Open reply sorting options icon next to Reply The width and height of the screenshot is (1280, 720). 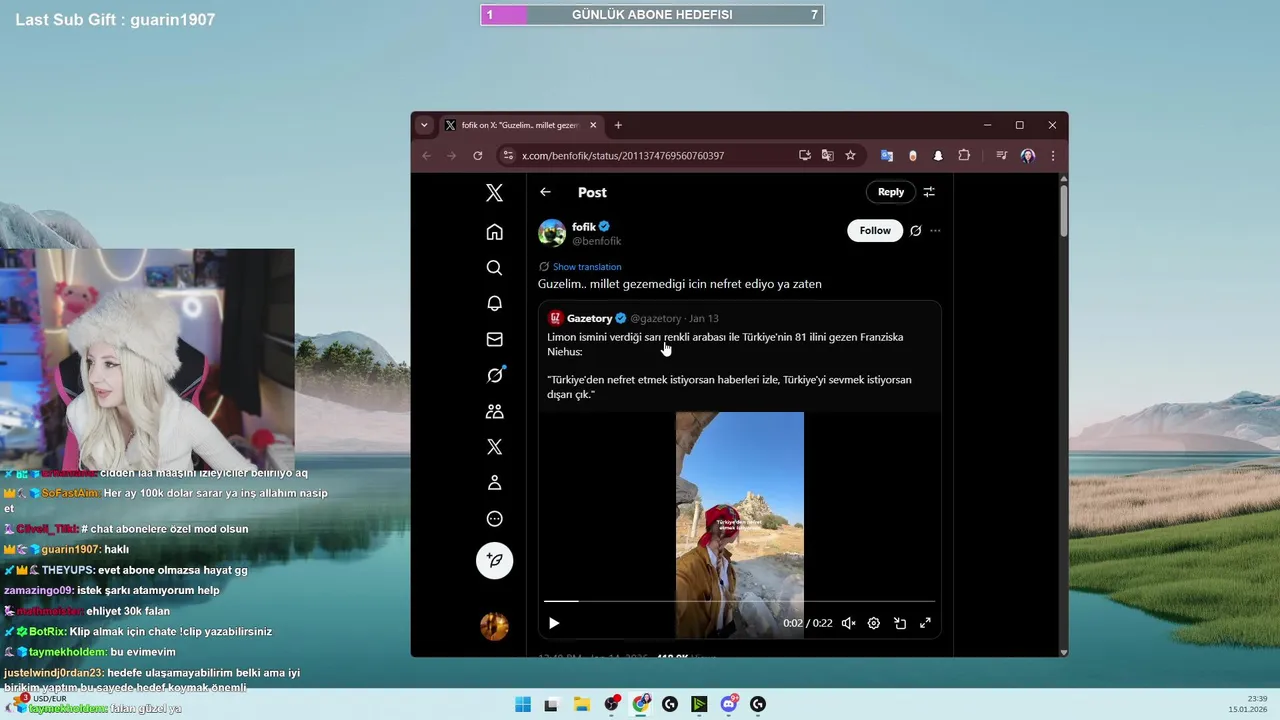click(x=929, y=192)
